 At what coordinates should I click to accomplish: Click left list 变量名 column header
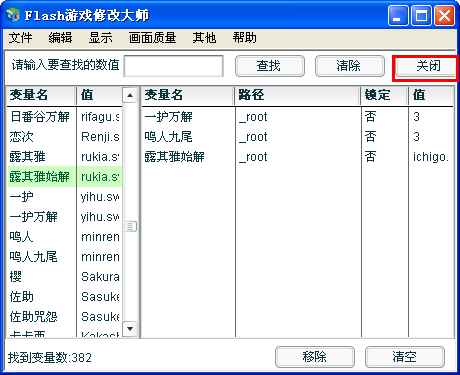pos(41,96)
